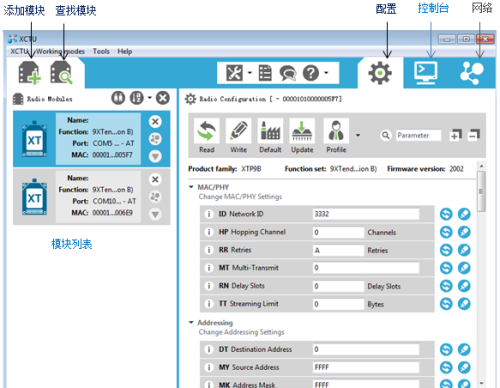Screen dimensions: 500x388
Task: Click the Read settings button
Action: (x=207, y=136)
